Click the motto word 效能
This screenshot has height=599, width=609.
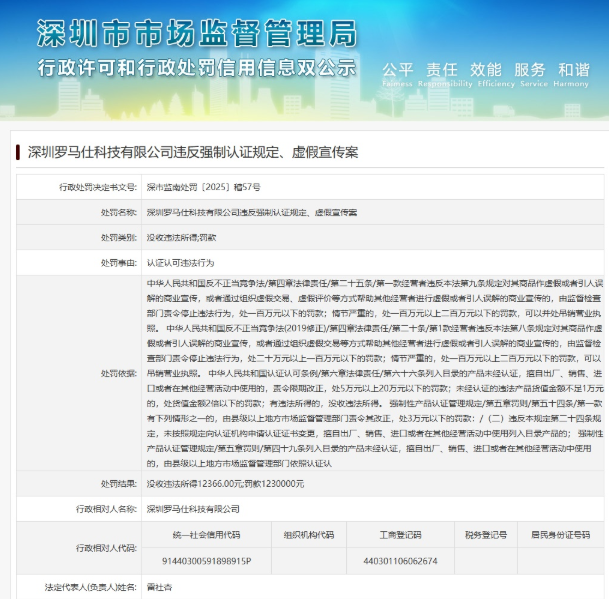tap(486, 70)
